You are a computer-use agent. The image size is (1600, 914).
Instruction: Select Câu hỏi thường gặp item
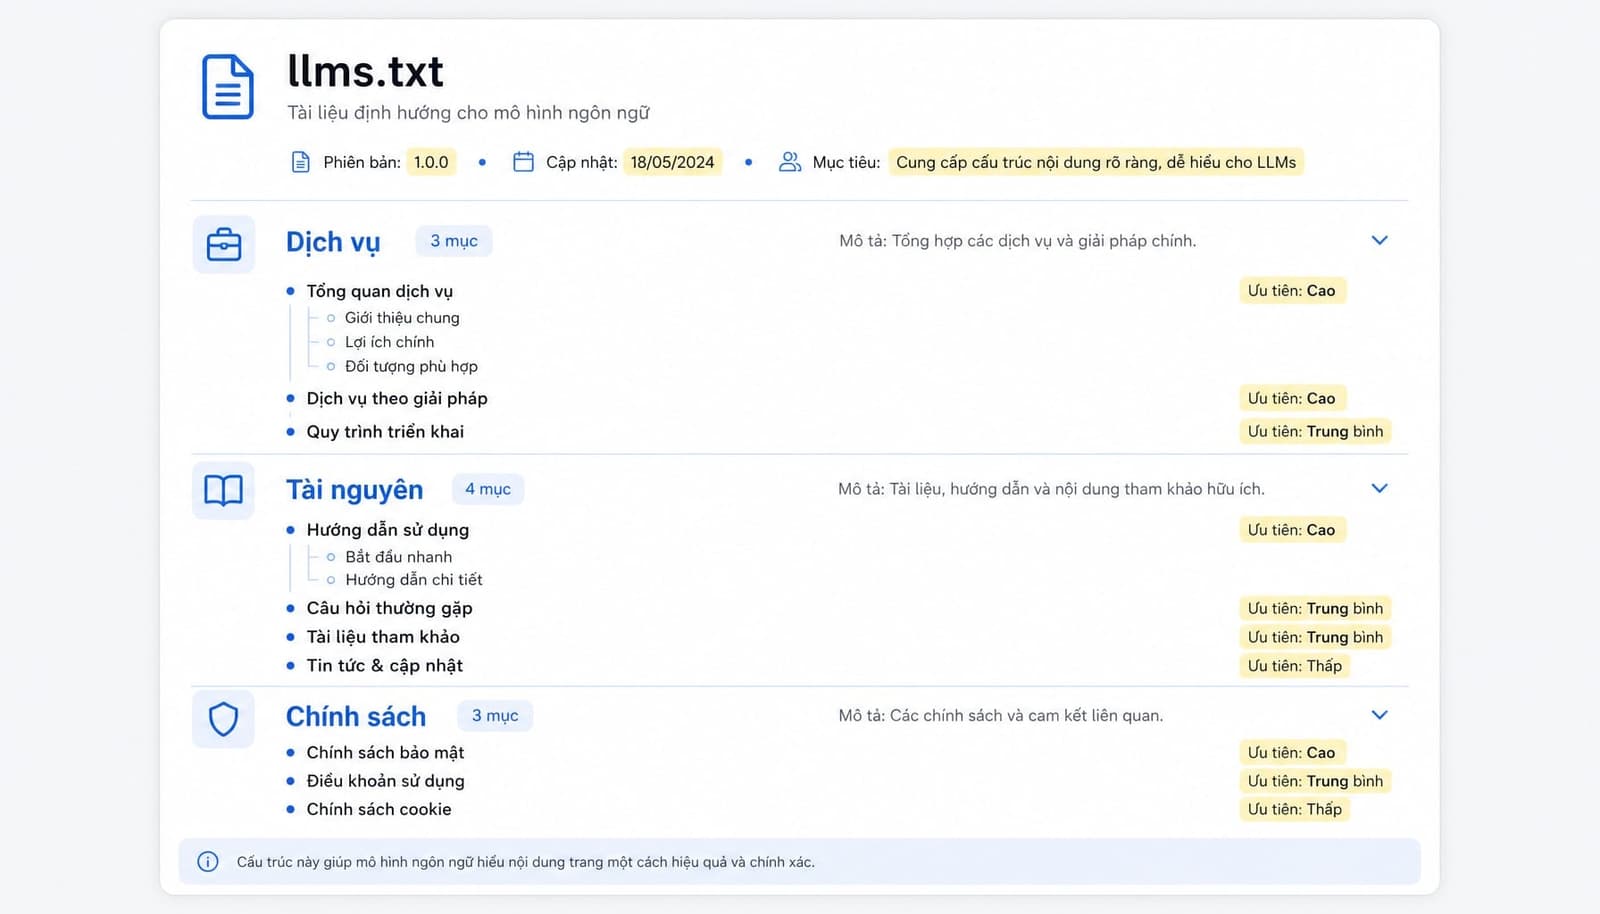(389, 608)
